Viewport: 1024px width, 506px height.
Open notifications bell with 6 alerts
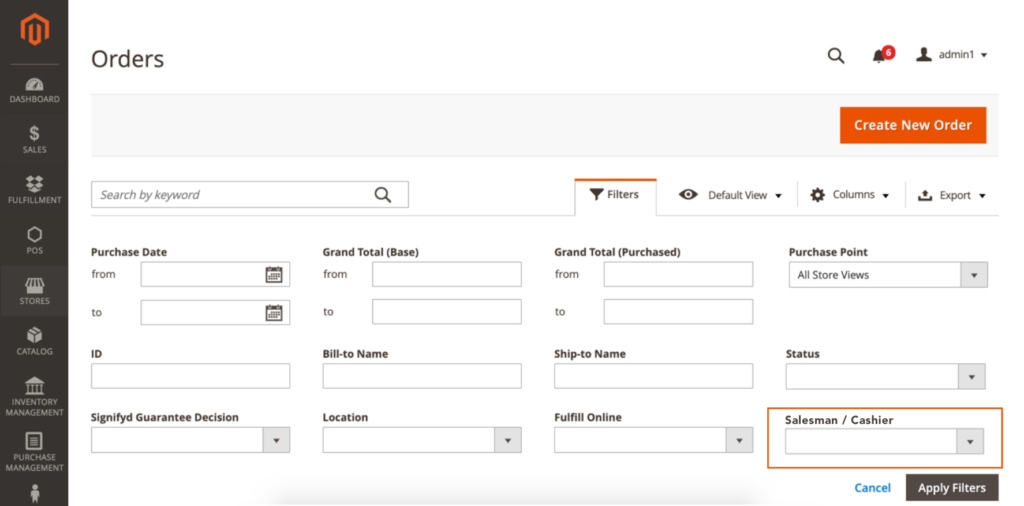pos(882,55)
